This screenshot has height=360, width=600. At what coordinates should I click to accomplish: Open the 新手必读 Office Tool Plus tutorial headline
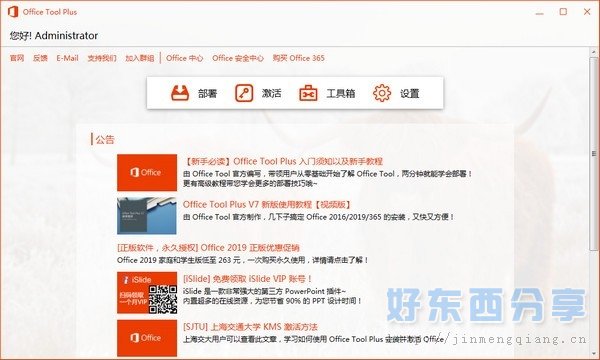[x=283, y=161]
